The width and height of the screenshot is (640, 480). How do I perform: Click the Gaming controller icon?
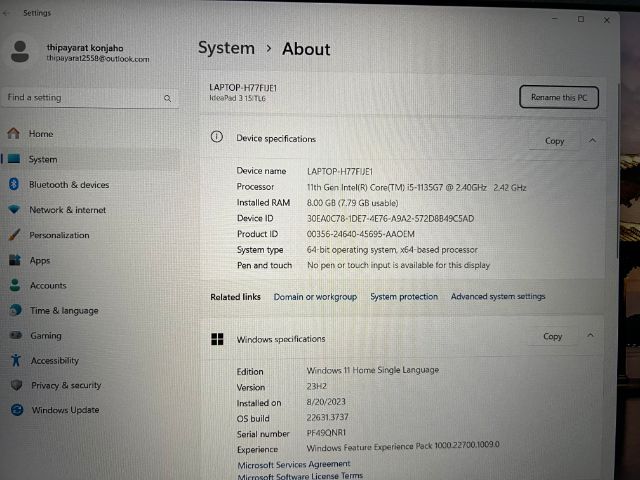pyautogui.click(x=16, y=335)
